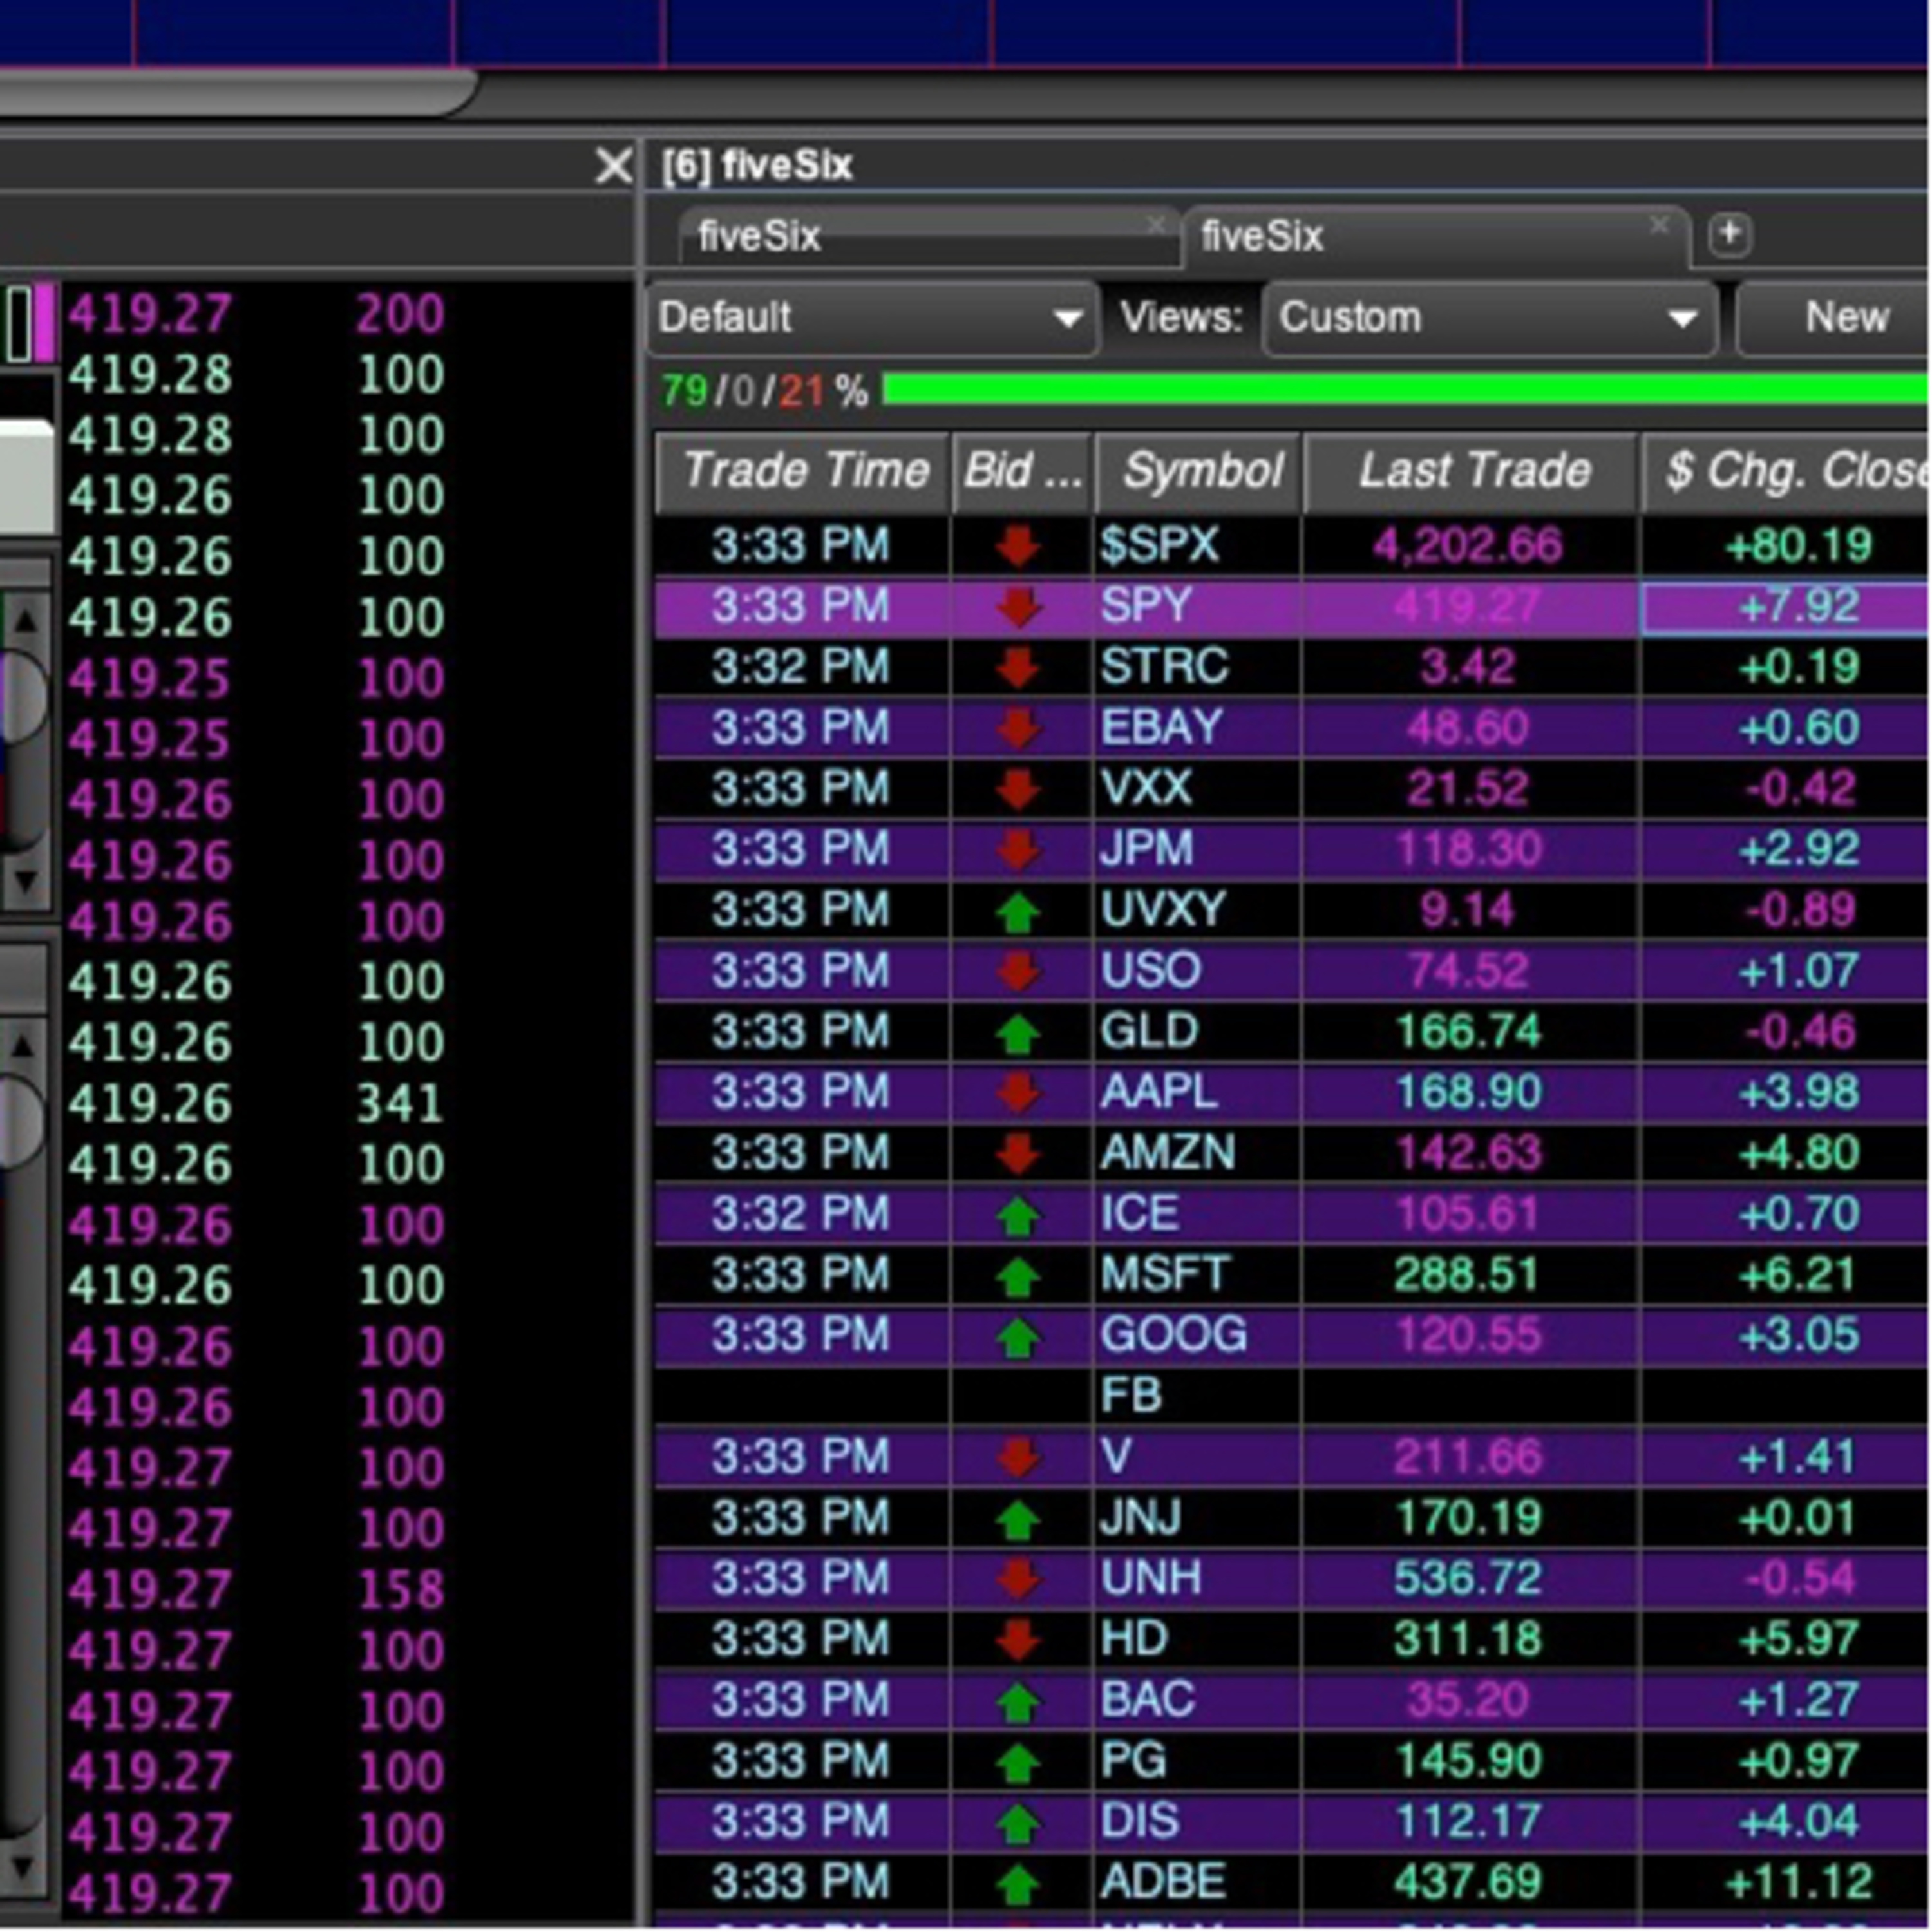Screen dimensions: 1932x1932
Task: Select the AMZN symbol
Action: pyautogui.click(x=1168, y=1153)
